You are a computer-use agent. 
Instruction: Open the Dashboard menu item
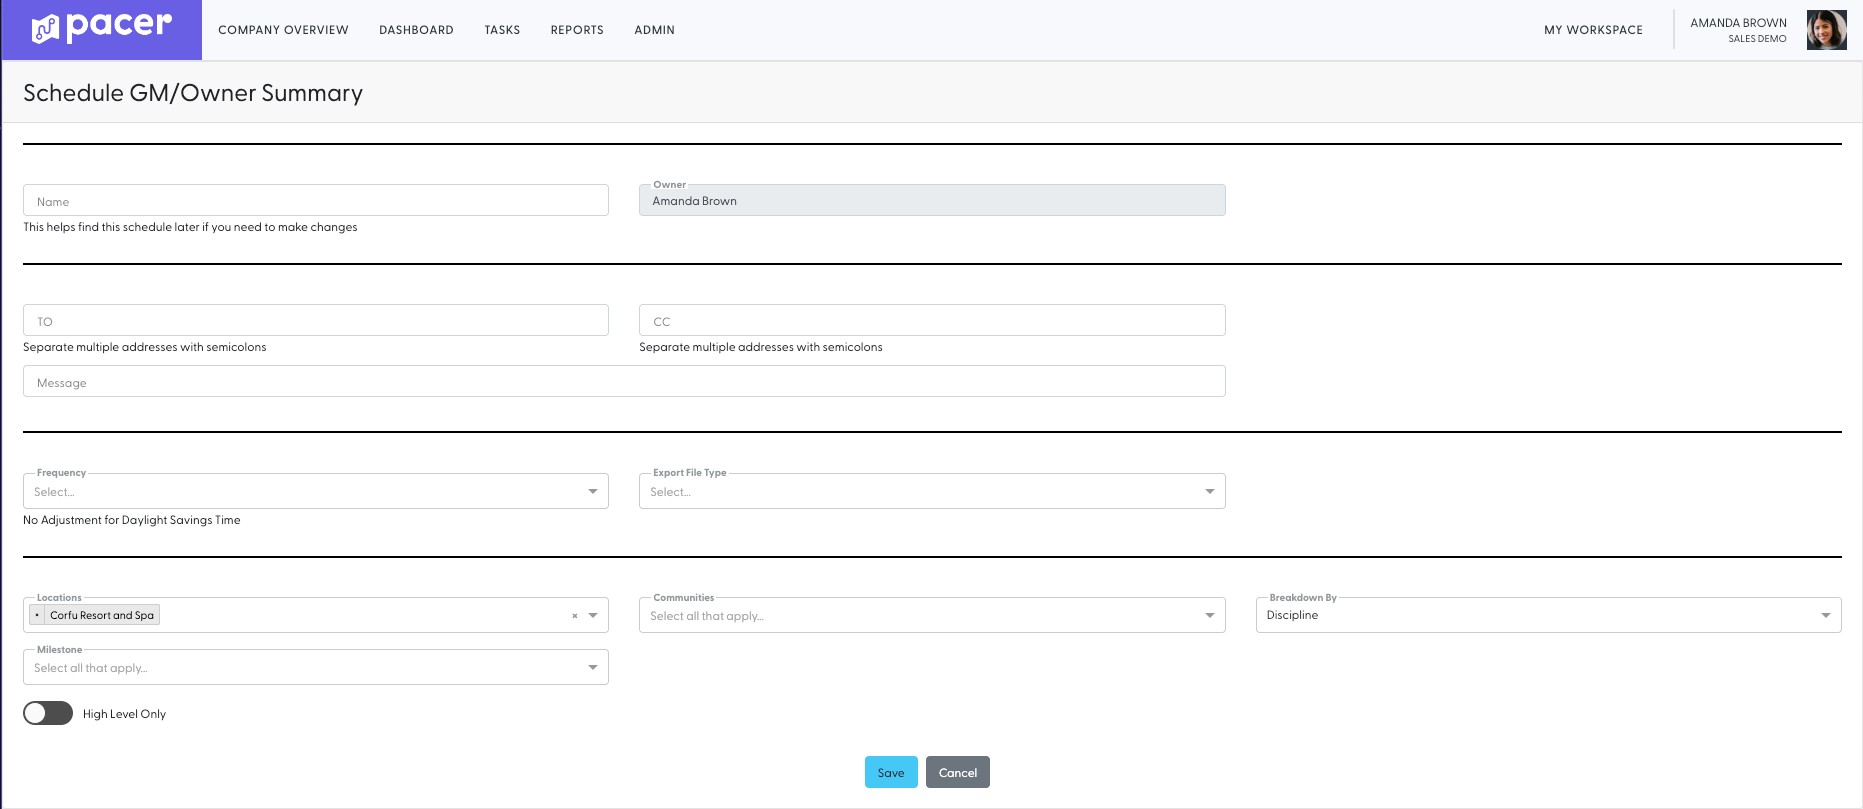coord(416,30)
